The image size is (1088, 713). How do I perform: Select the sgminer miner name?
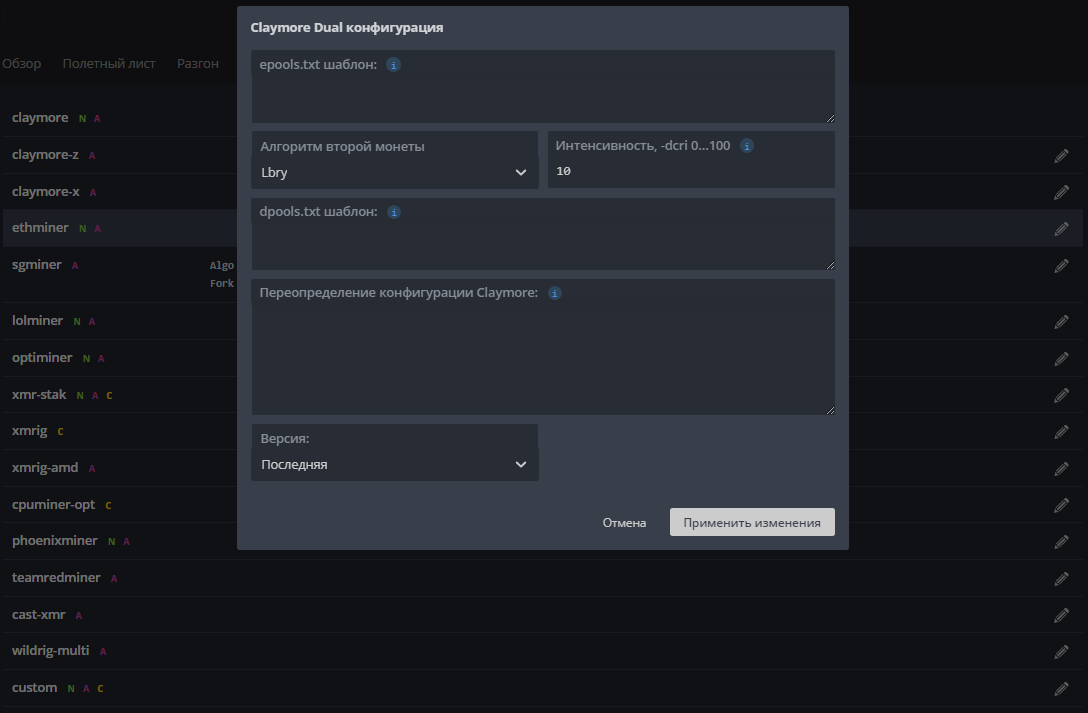[37, 264]
